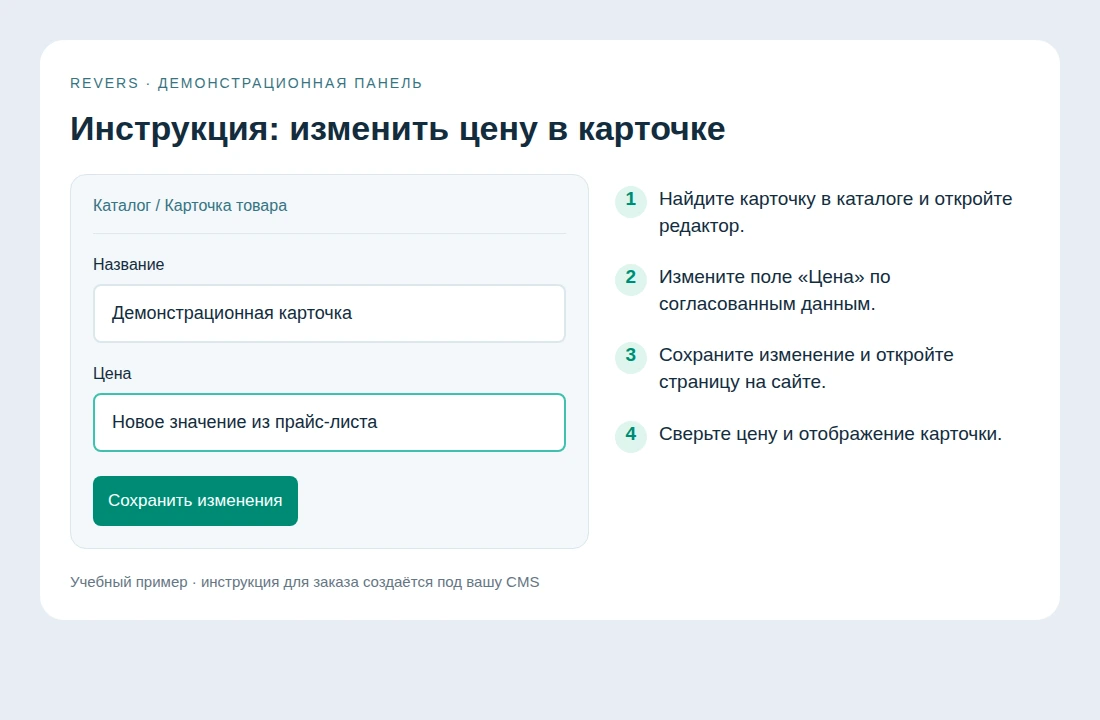The height and width of the screenshot is (720, 1100).
Task: Click the step 3 number badge
Action: pyautogui.click(x=631, y=356)
